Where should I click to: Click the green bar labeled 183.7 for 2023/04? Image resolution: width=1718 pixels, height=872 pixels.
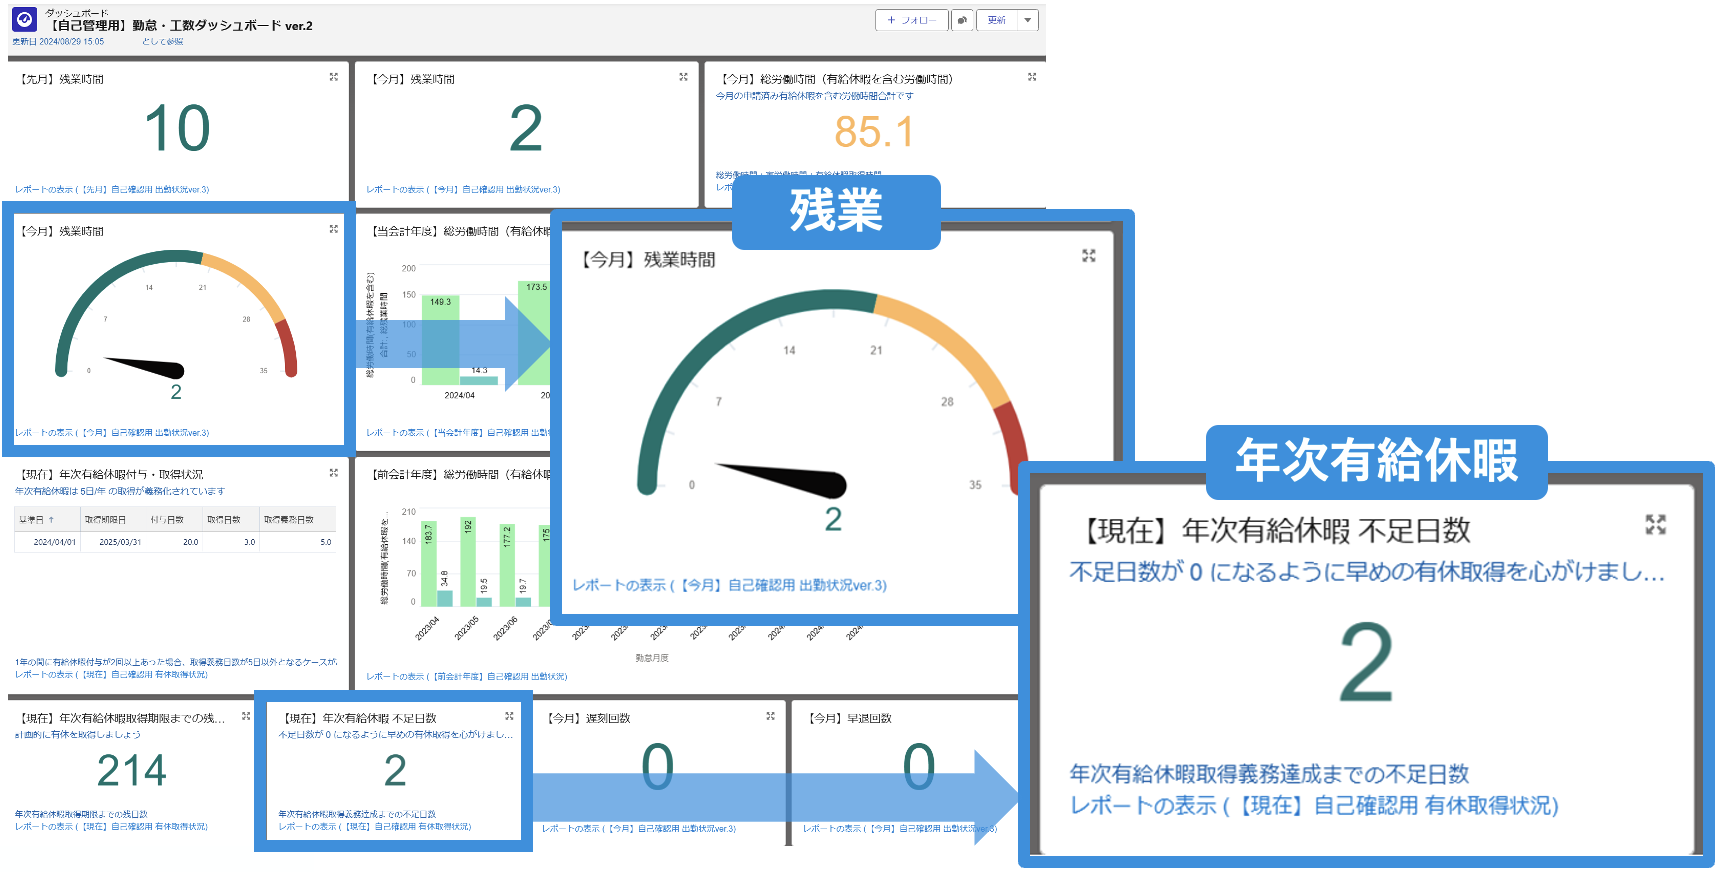(x=428, y=565)
